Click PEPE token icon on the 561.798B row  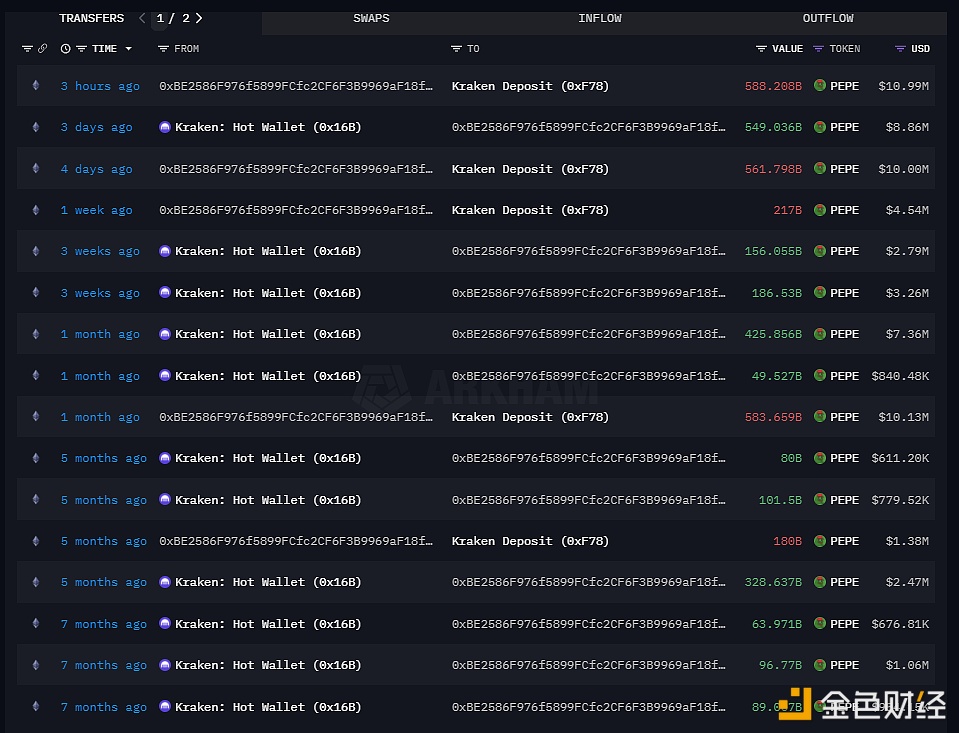coord(820,168)
